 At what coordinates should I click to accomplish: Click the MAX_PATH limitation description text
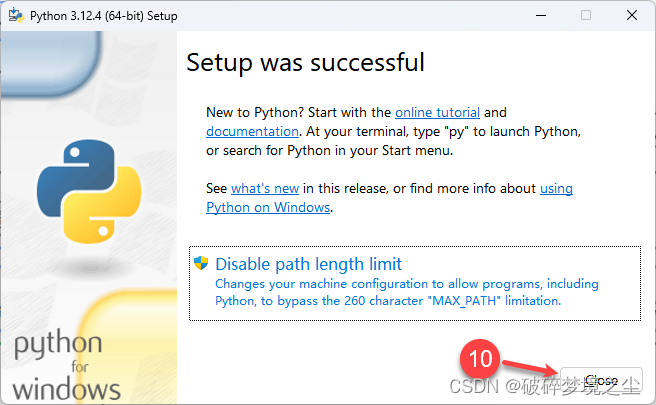tap(407, 292)
